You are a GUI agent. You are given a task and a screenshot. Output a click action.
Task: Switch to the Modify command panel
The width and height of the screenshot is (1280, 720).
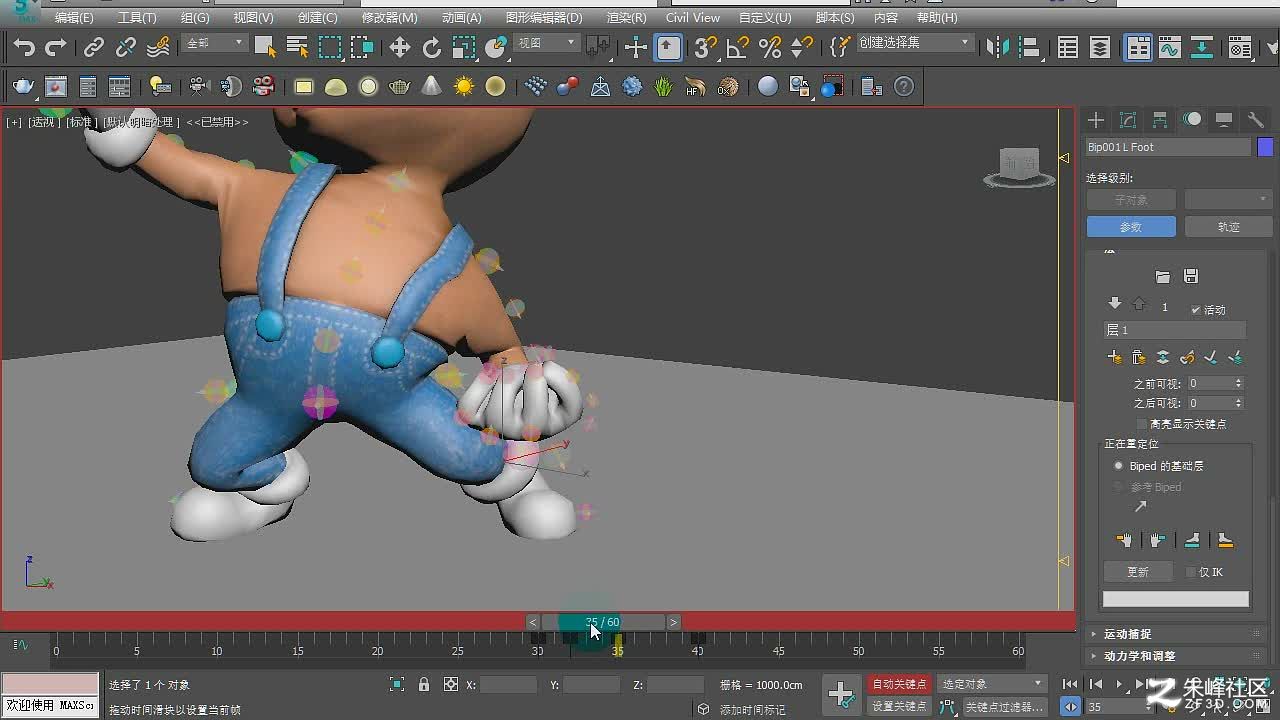point(1128,120)
